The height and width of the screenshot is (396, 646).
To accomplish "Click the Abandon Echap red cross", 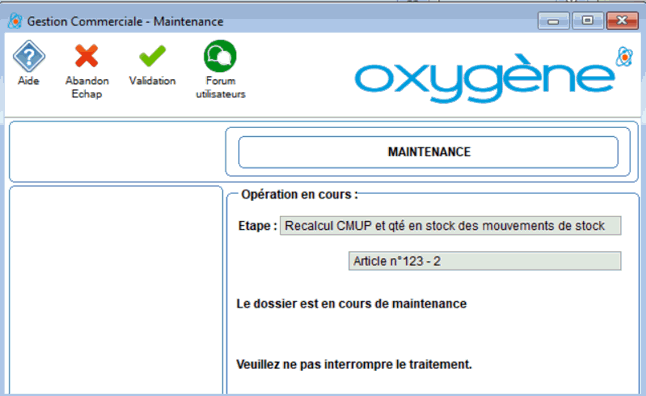I will [87, 56].
